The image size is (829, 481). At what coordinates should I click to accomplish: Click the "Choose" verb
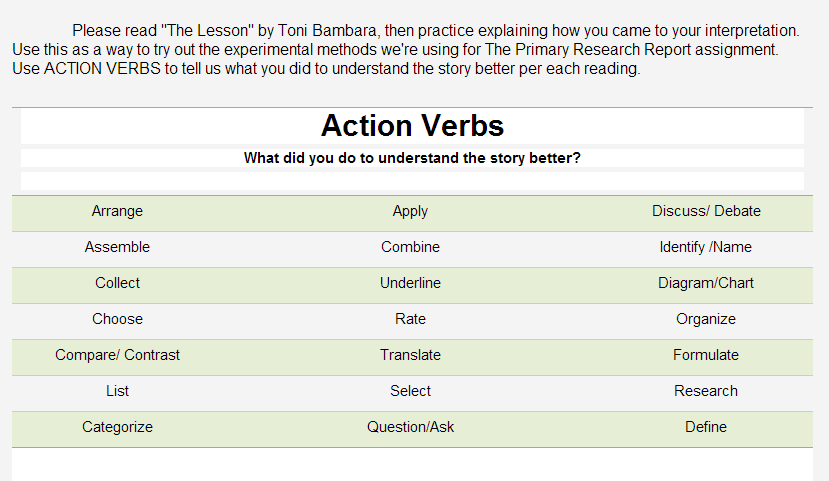point(117,319)
